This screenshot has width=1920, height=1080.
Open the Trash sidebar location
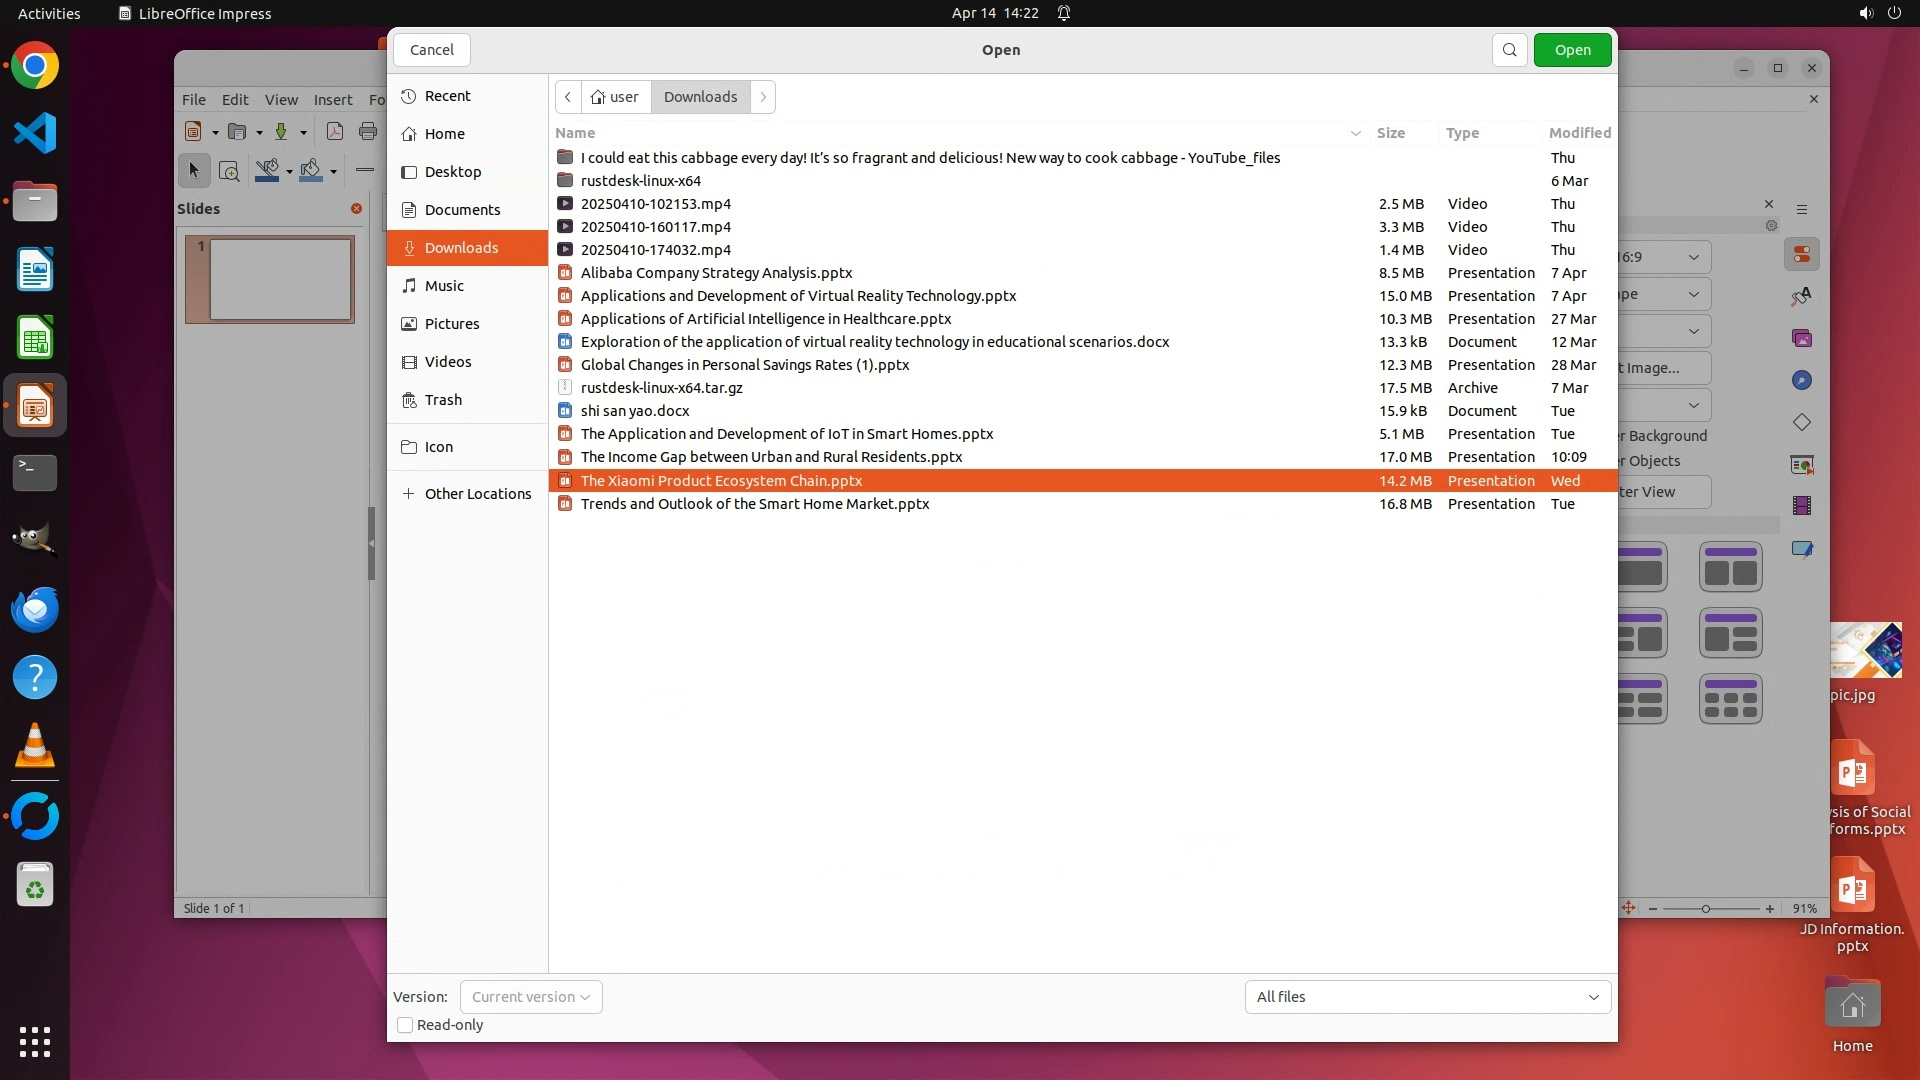click(x=442, y=400)
